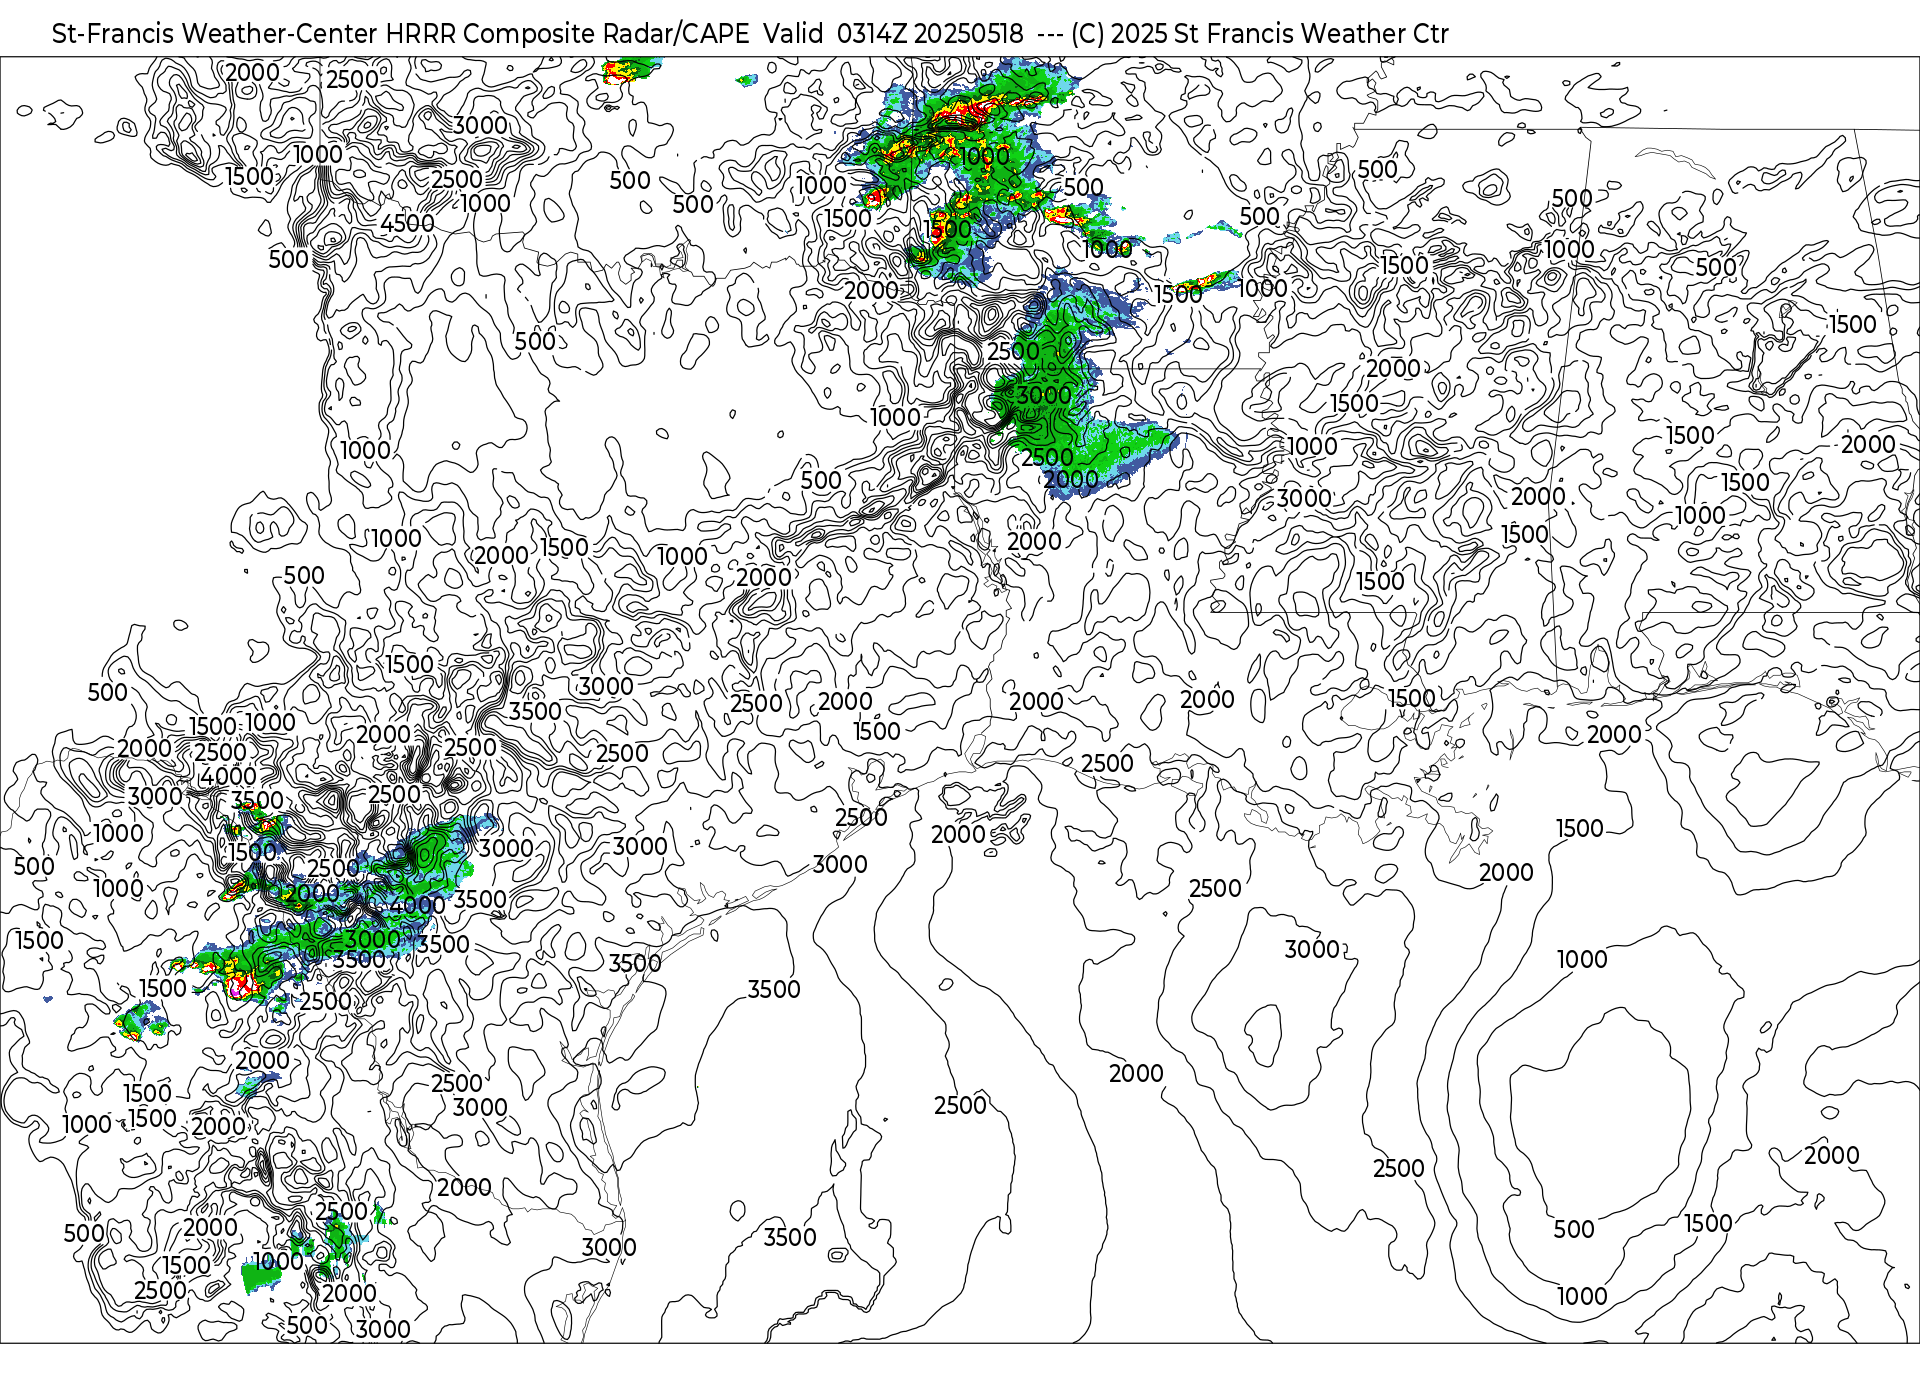This screenshot has width=1920, height=1400.
Task: Click the "(C) 2025 St Francis Weather Ctr" copyright text
Action: click(1259, 34)
